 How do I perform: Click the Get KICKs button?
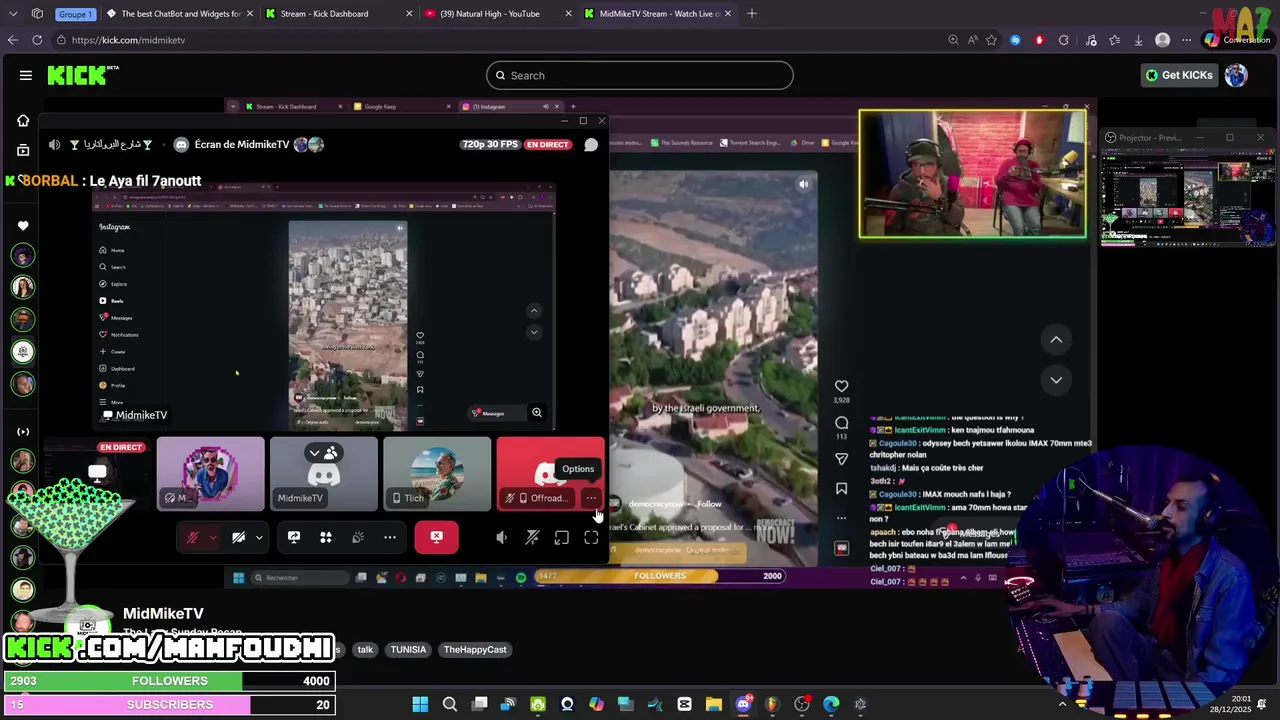point(1179,75)
